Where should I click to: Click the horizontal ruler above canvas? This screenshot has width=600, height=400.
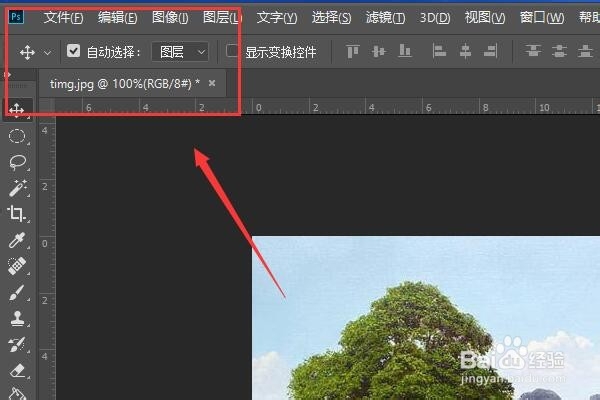327,106
